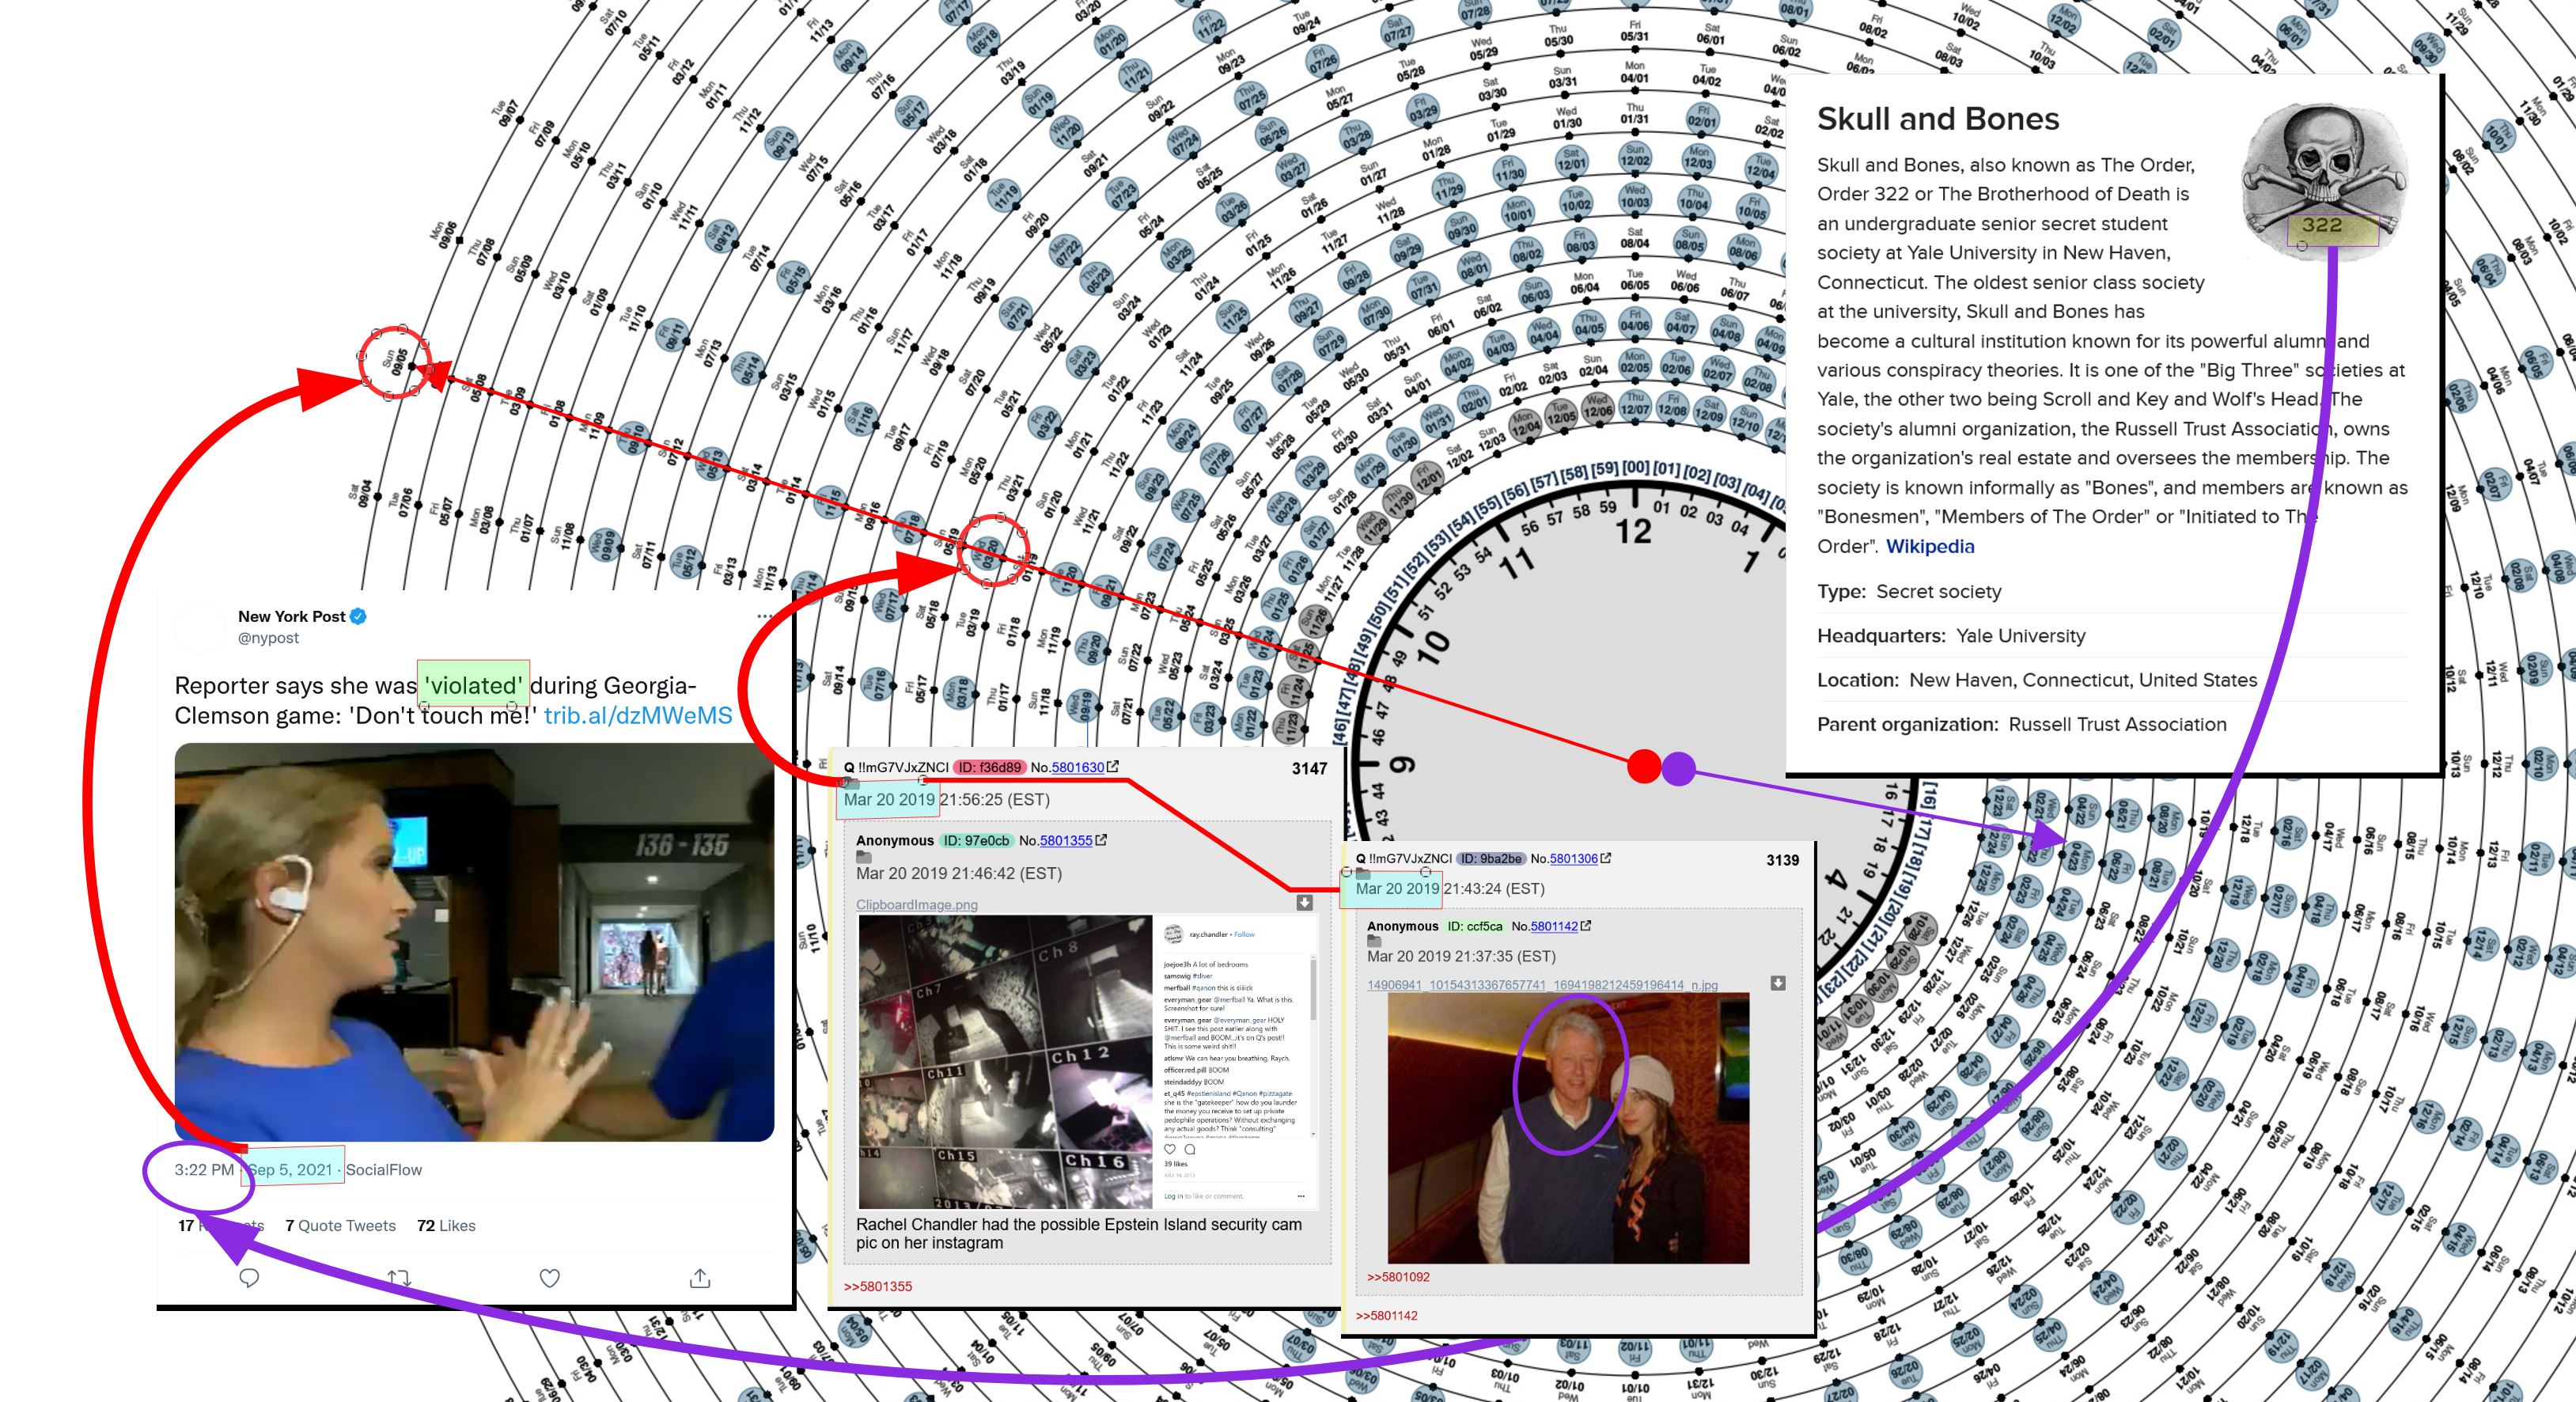Open post number 5801630 link

1077,767
